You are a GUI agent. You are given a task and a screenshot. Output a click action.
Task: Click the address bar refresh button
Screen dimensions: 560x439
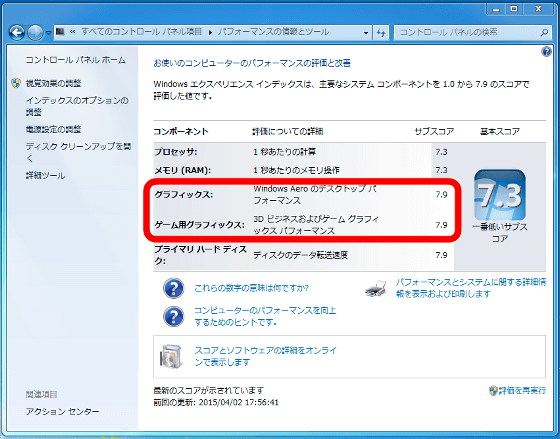(x=381, y=33)
